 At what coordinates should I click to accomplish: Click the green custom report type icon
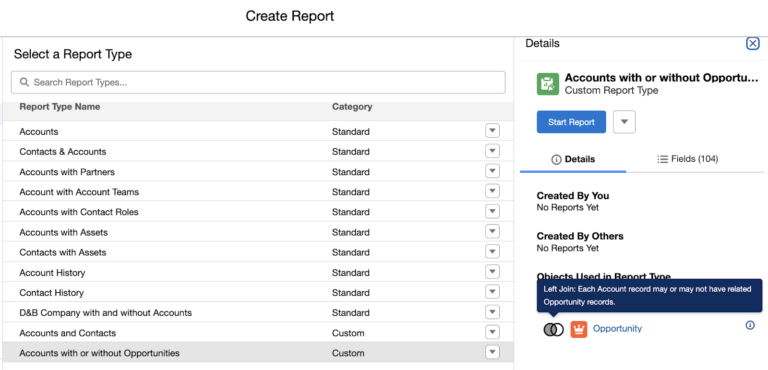(548, 84)
